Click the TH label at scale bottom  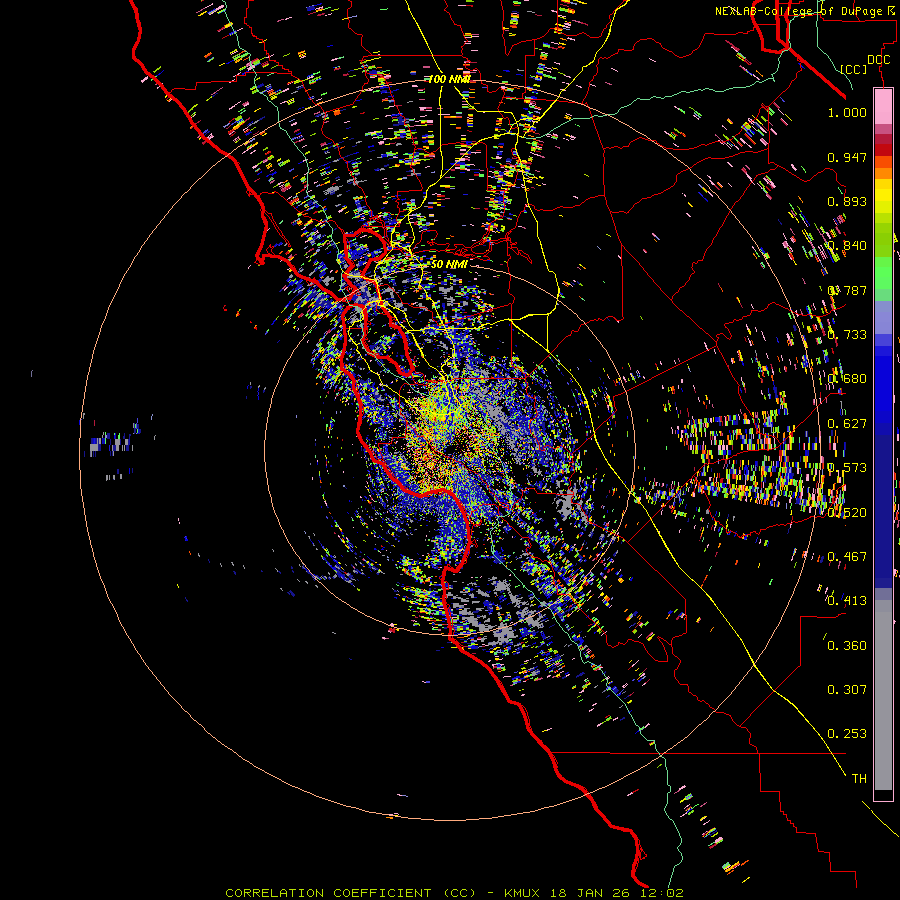[859, 779]
